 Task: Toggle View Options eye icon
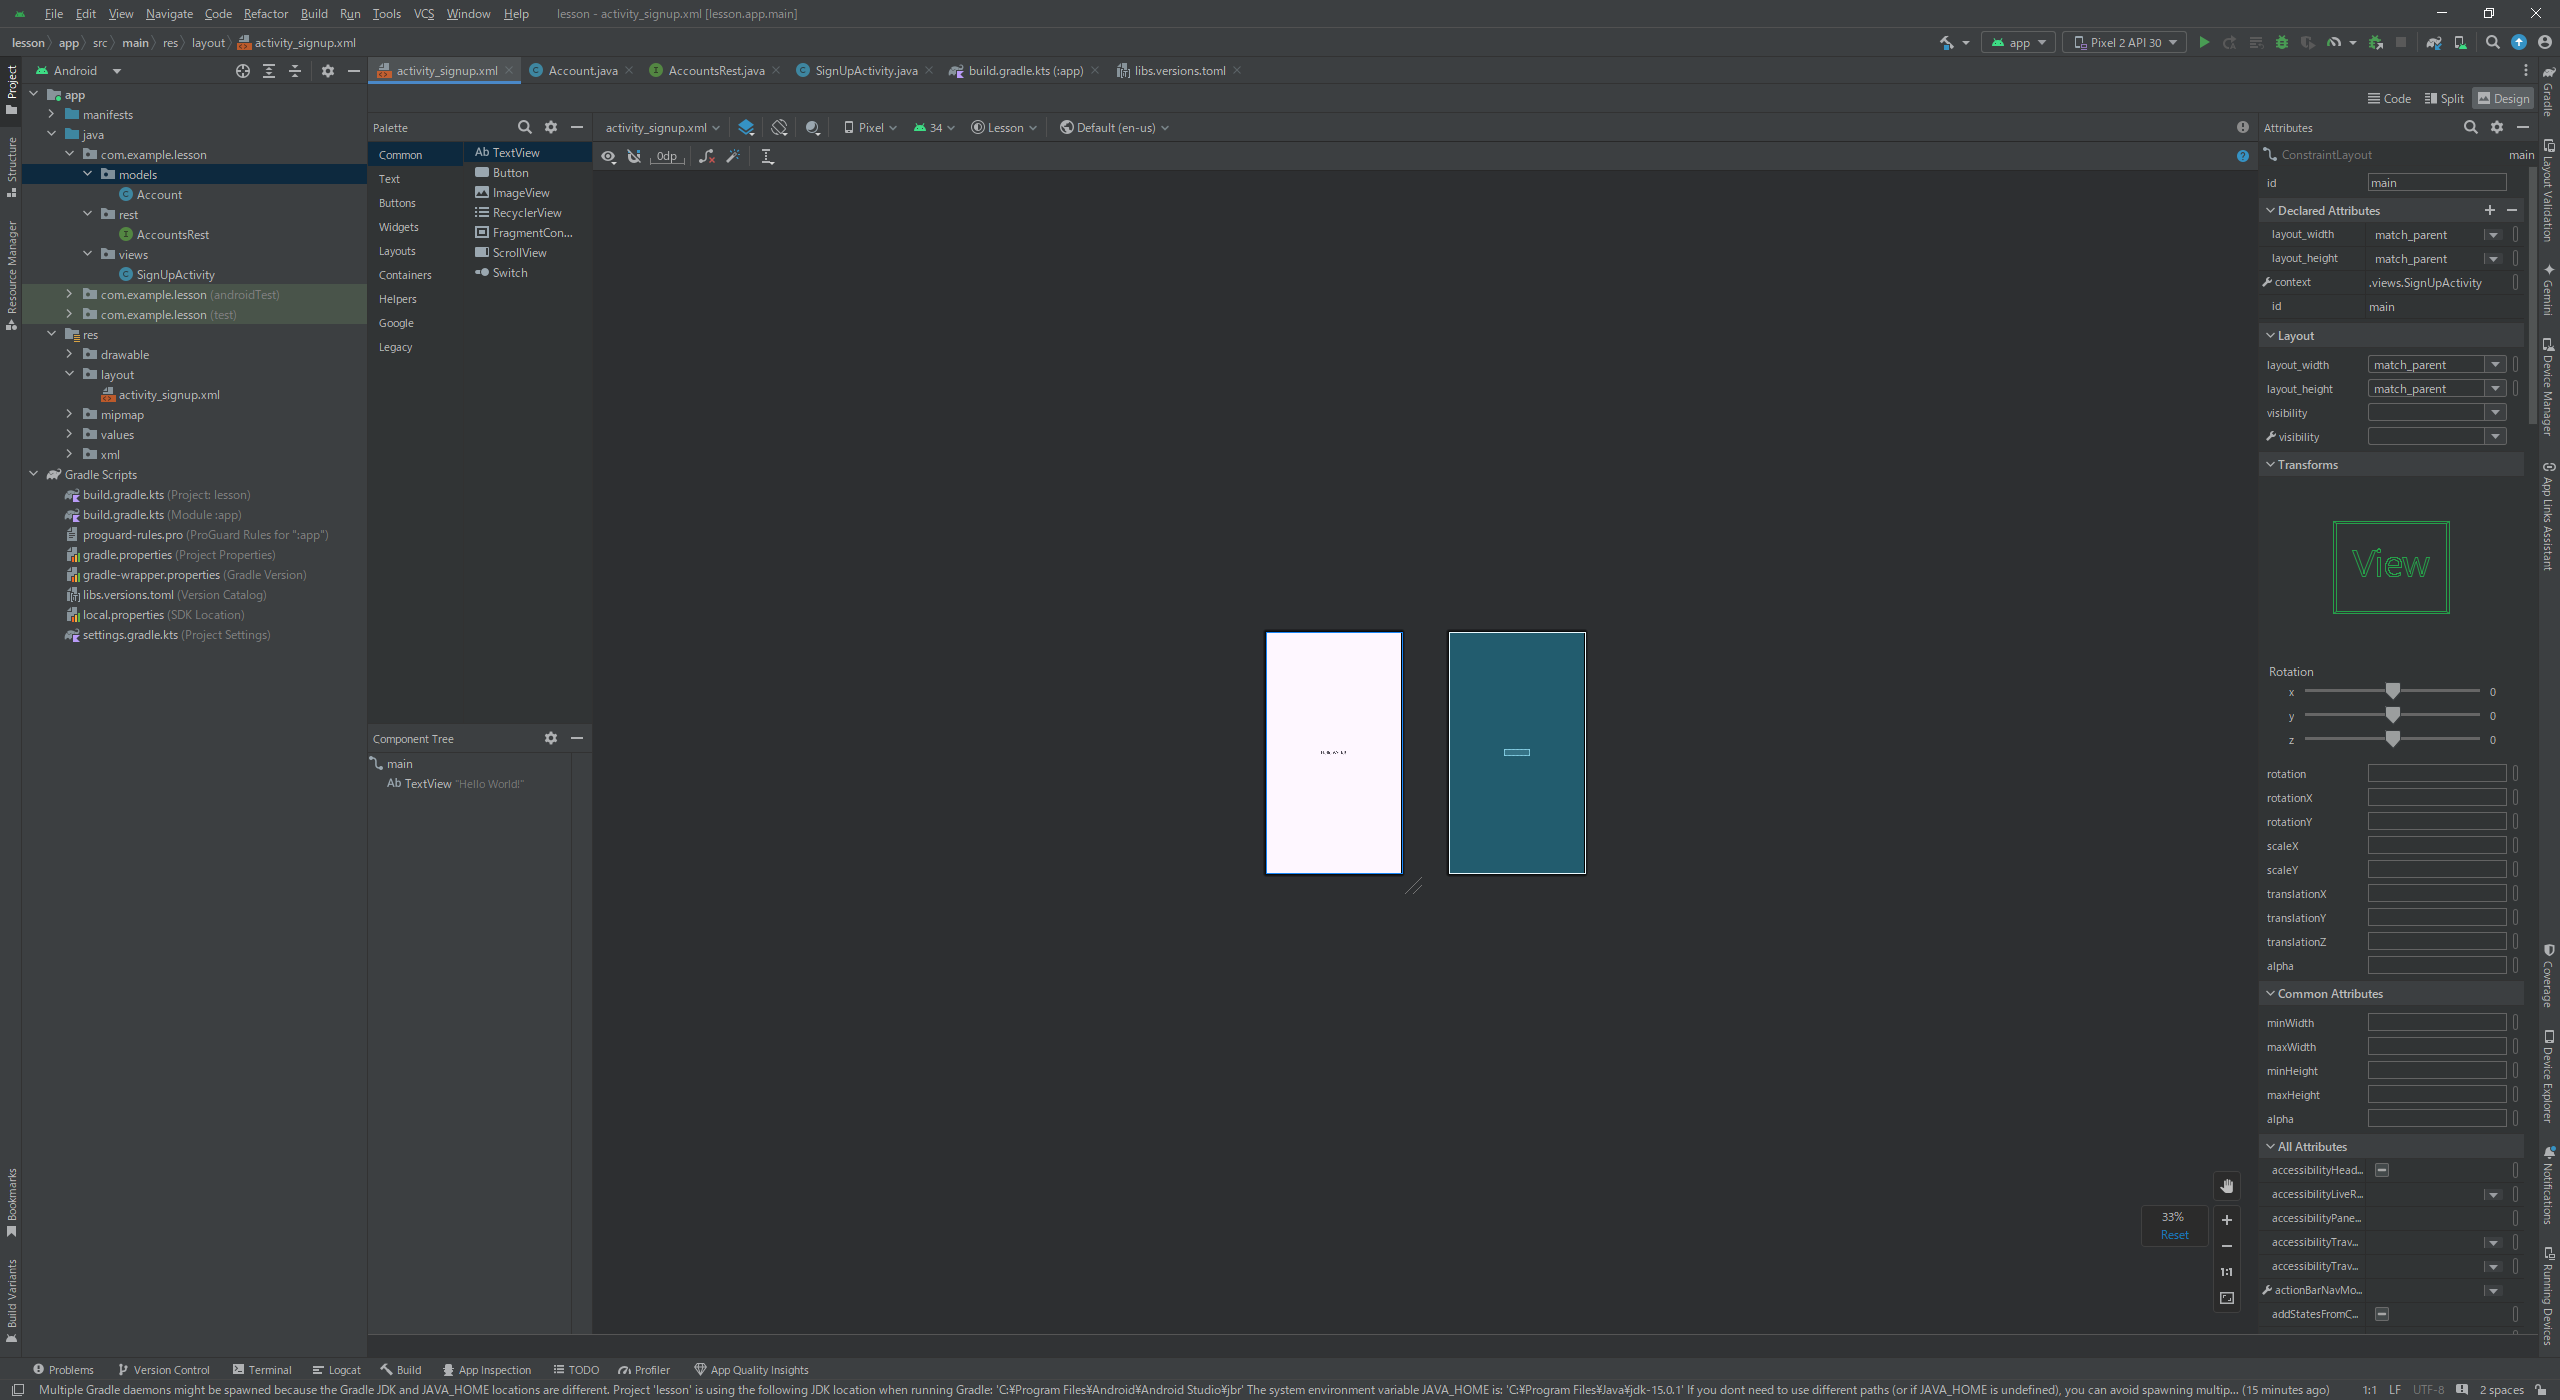608,156
